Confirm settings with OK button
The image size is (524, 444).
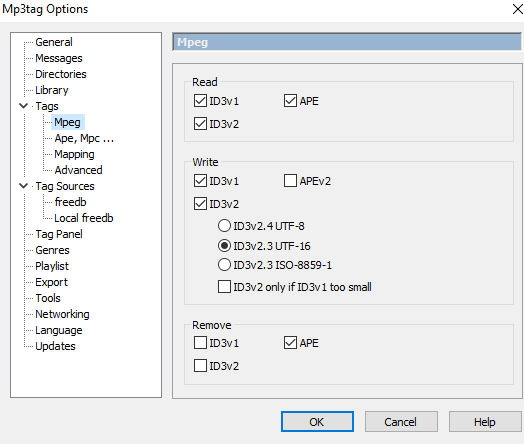pos(317,422)
